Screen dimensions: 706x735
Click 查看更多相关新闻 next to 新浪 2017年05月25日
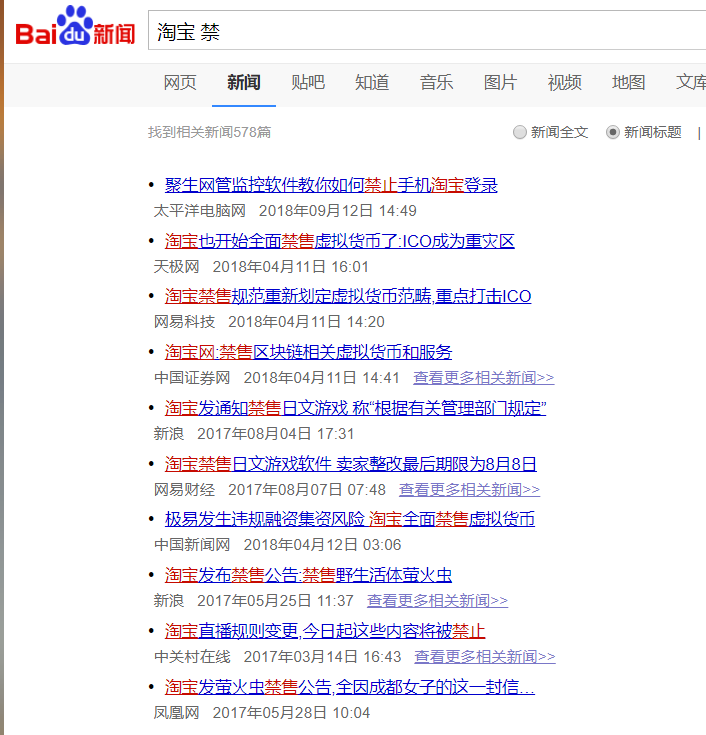pyautogui.click(x=437, y=601)
